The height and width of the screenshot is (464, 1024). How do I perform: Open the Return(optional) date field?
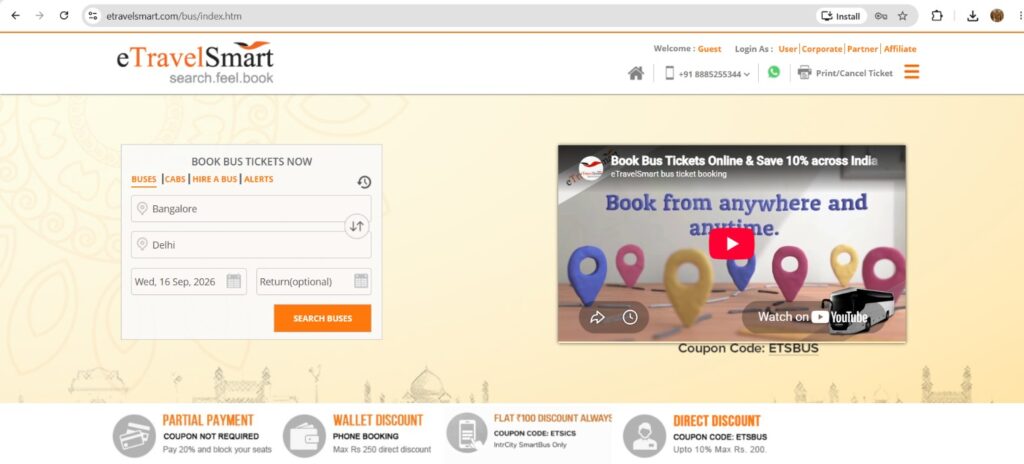tap(314, 282)
